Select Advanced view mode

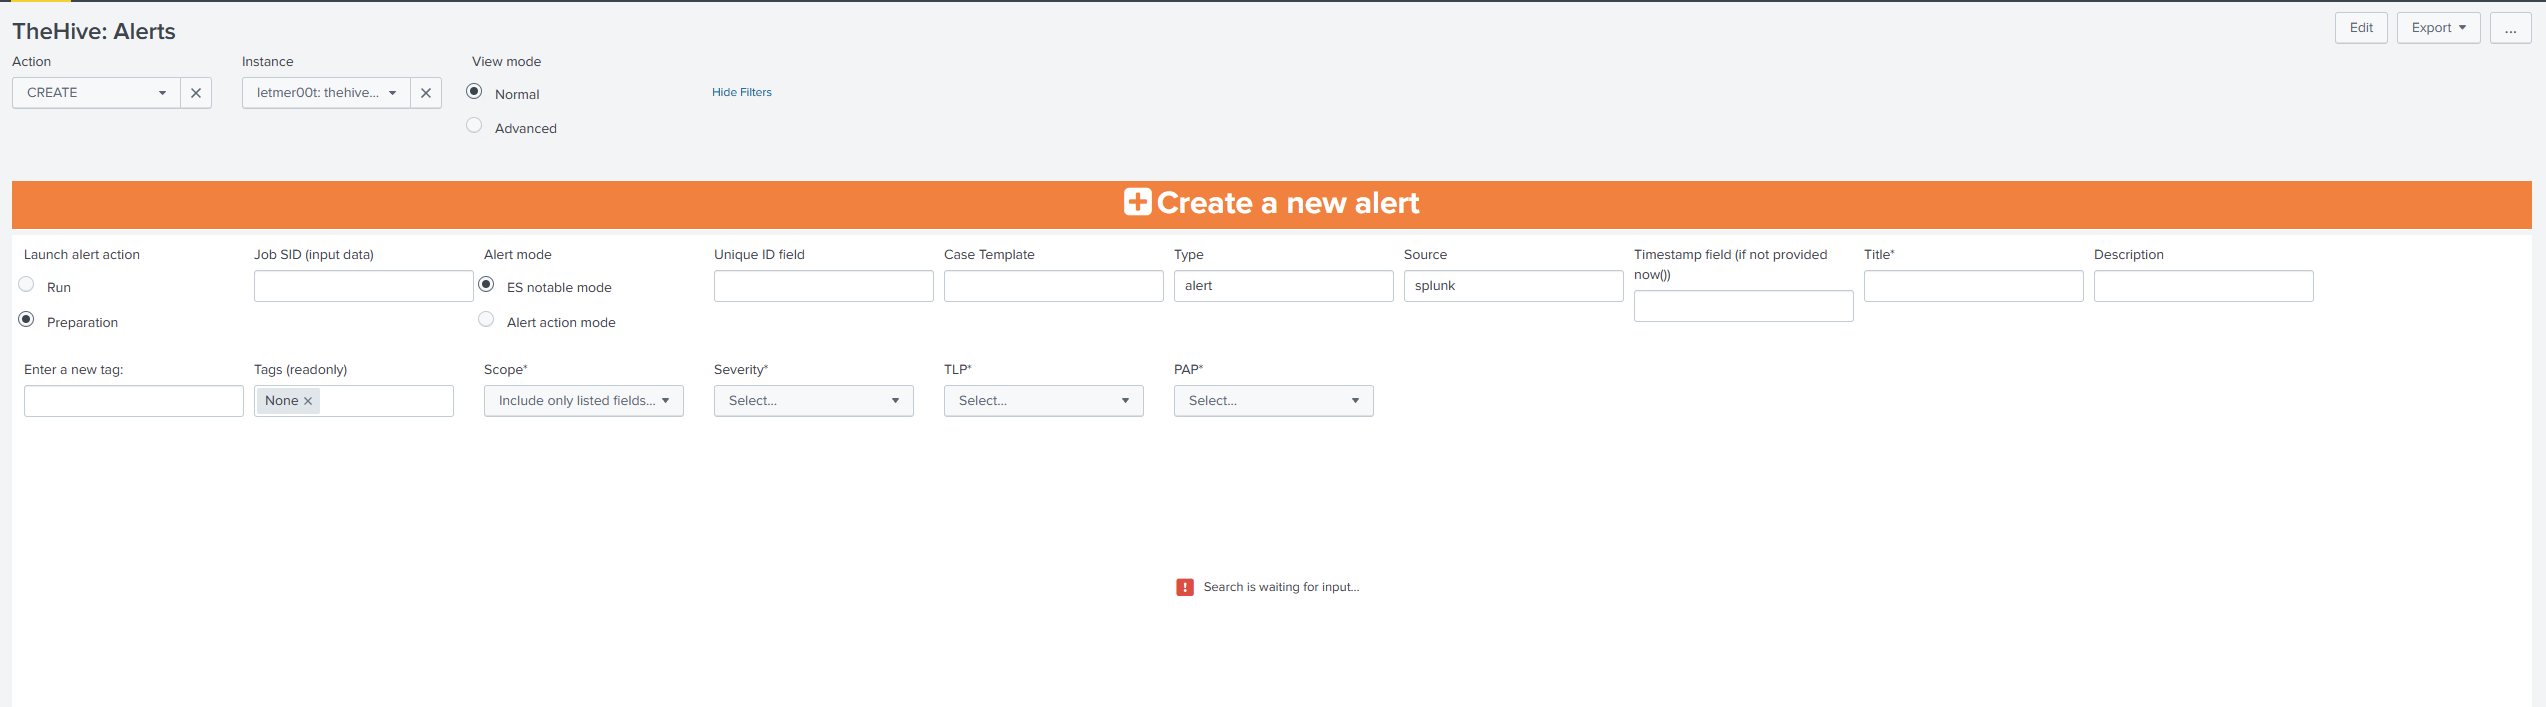point(474,125)
